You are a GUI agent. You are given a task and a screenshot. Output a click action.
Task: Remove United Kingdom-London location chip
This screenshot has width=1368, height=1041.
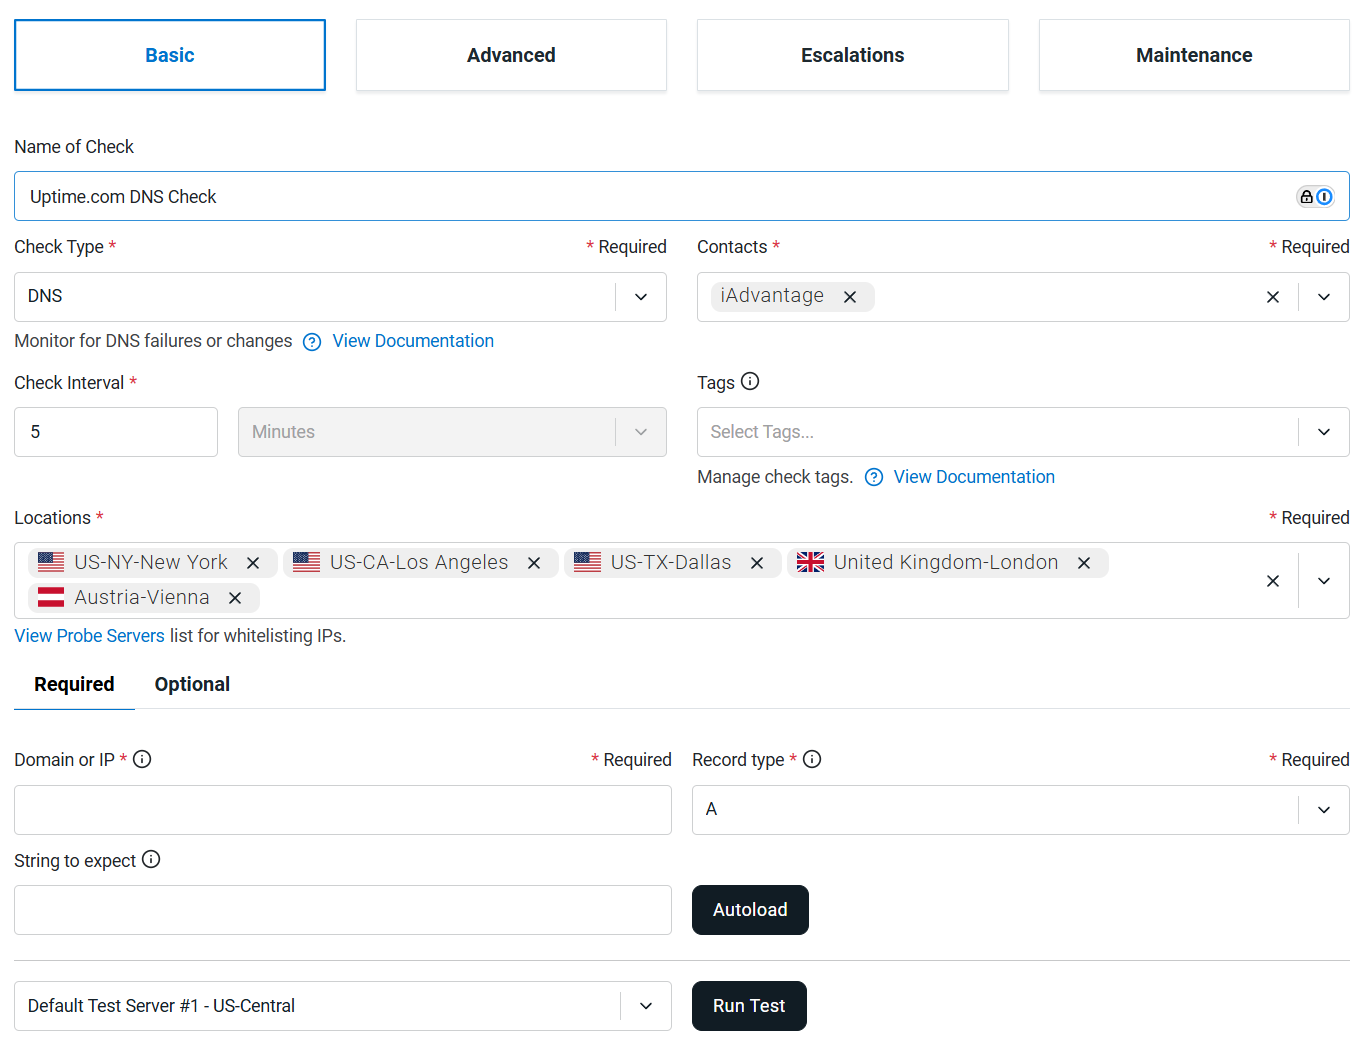click(x=1083, y=563)
